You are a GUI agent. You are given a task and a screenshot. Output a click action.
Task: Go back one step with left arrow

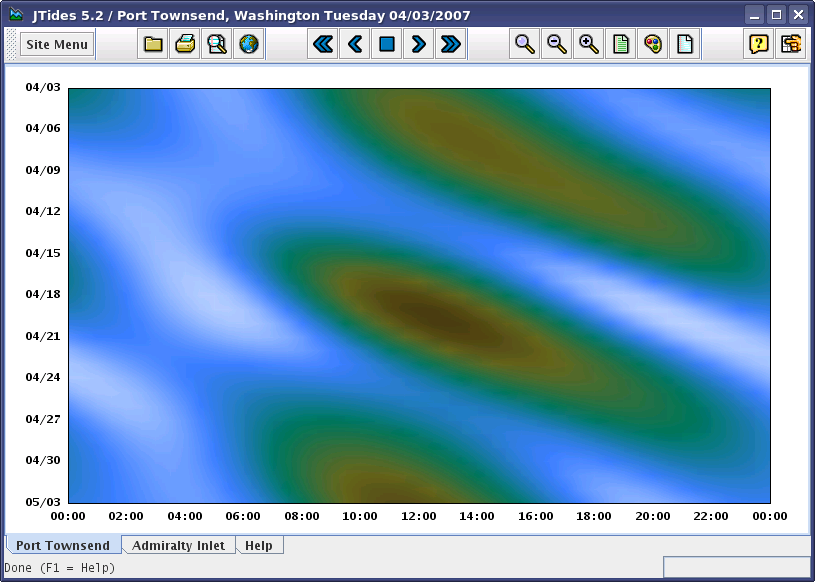click(355, 44)
